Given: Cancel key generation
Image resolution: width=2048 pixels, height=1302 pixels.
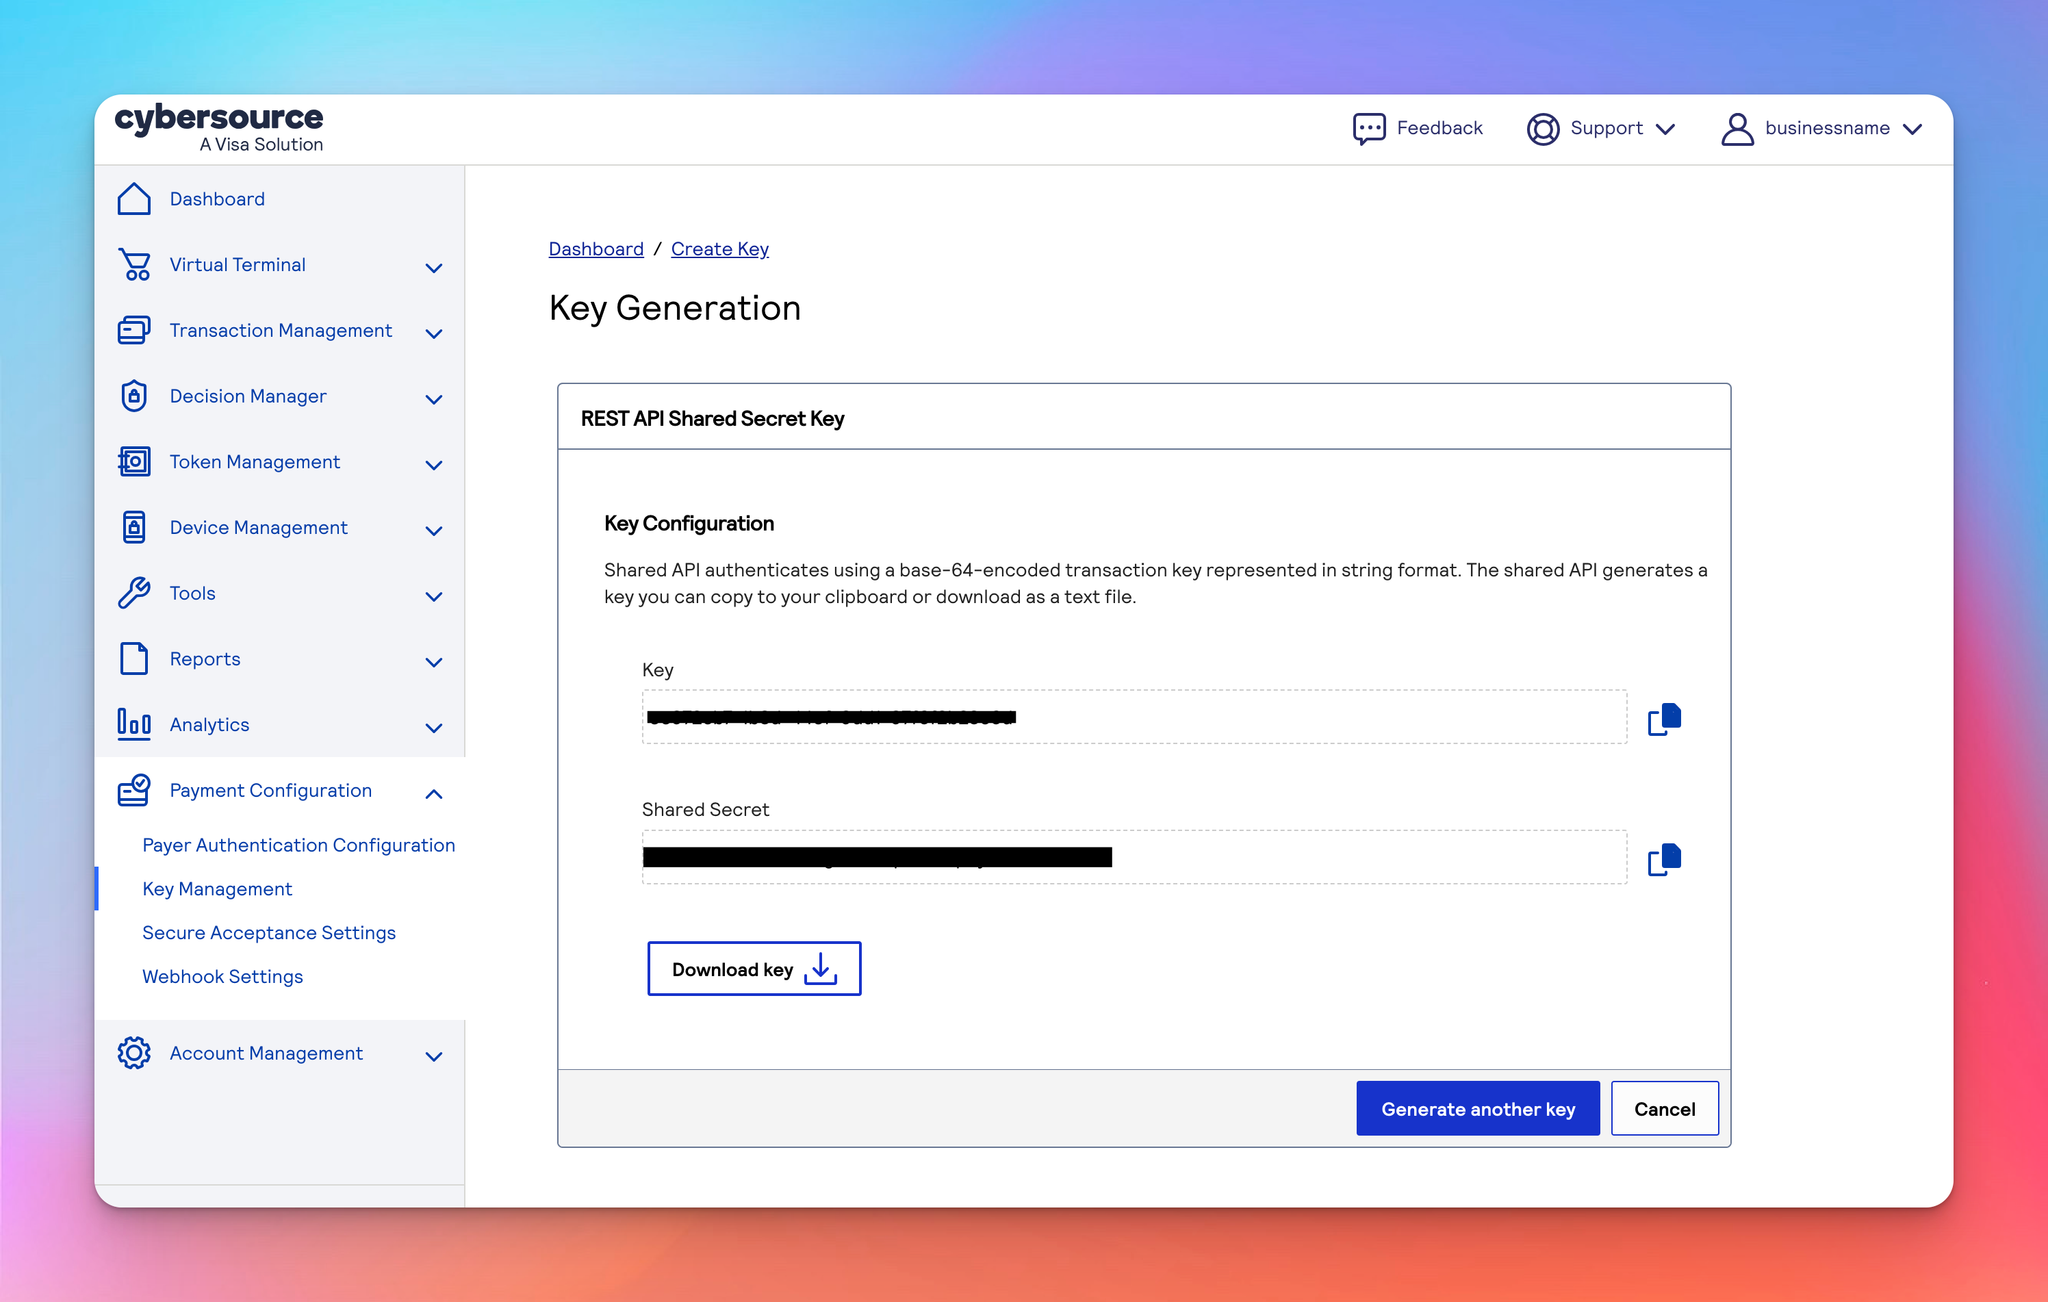Looking at the screenshot, I should pos(1665,1108).
